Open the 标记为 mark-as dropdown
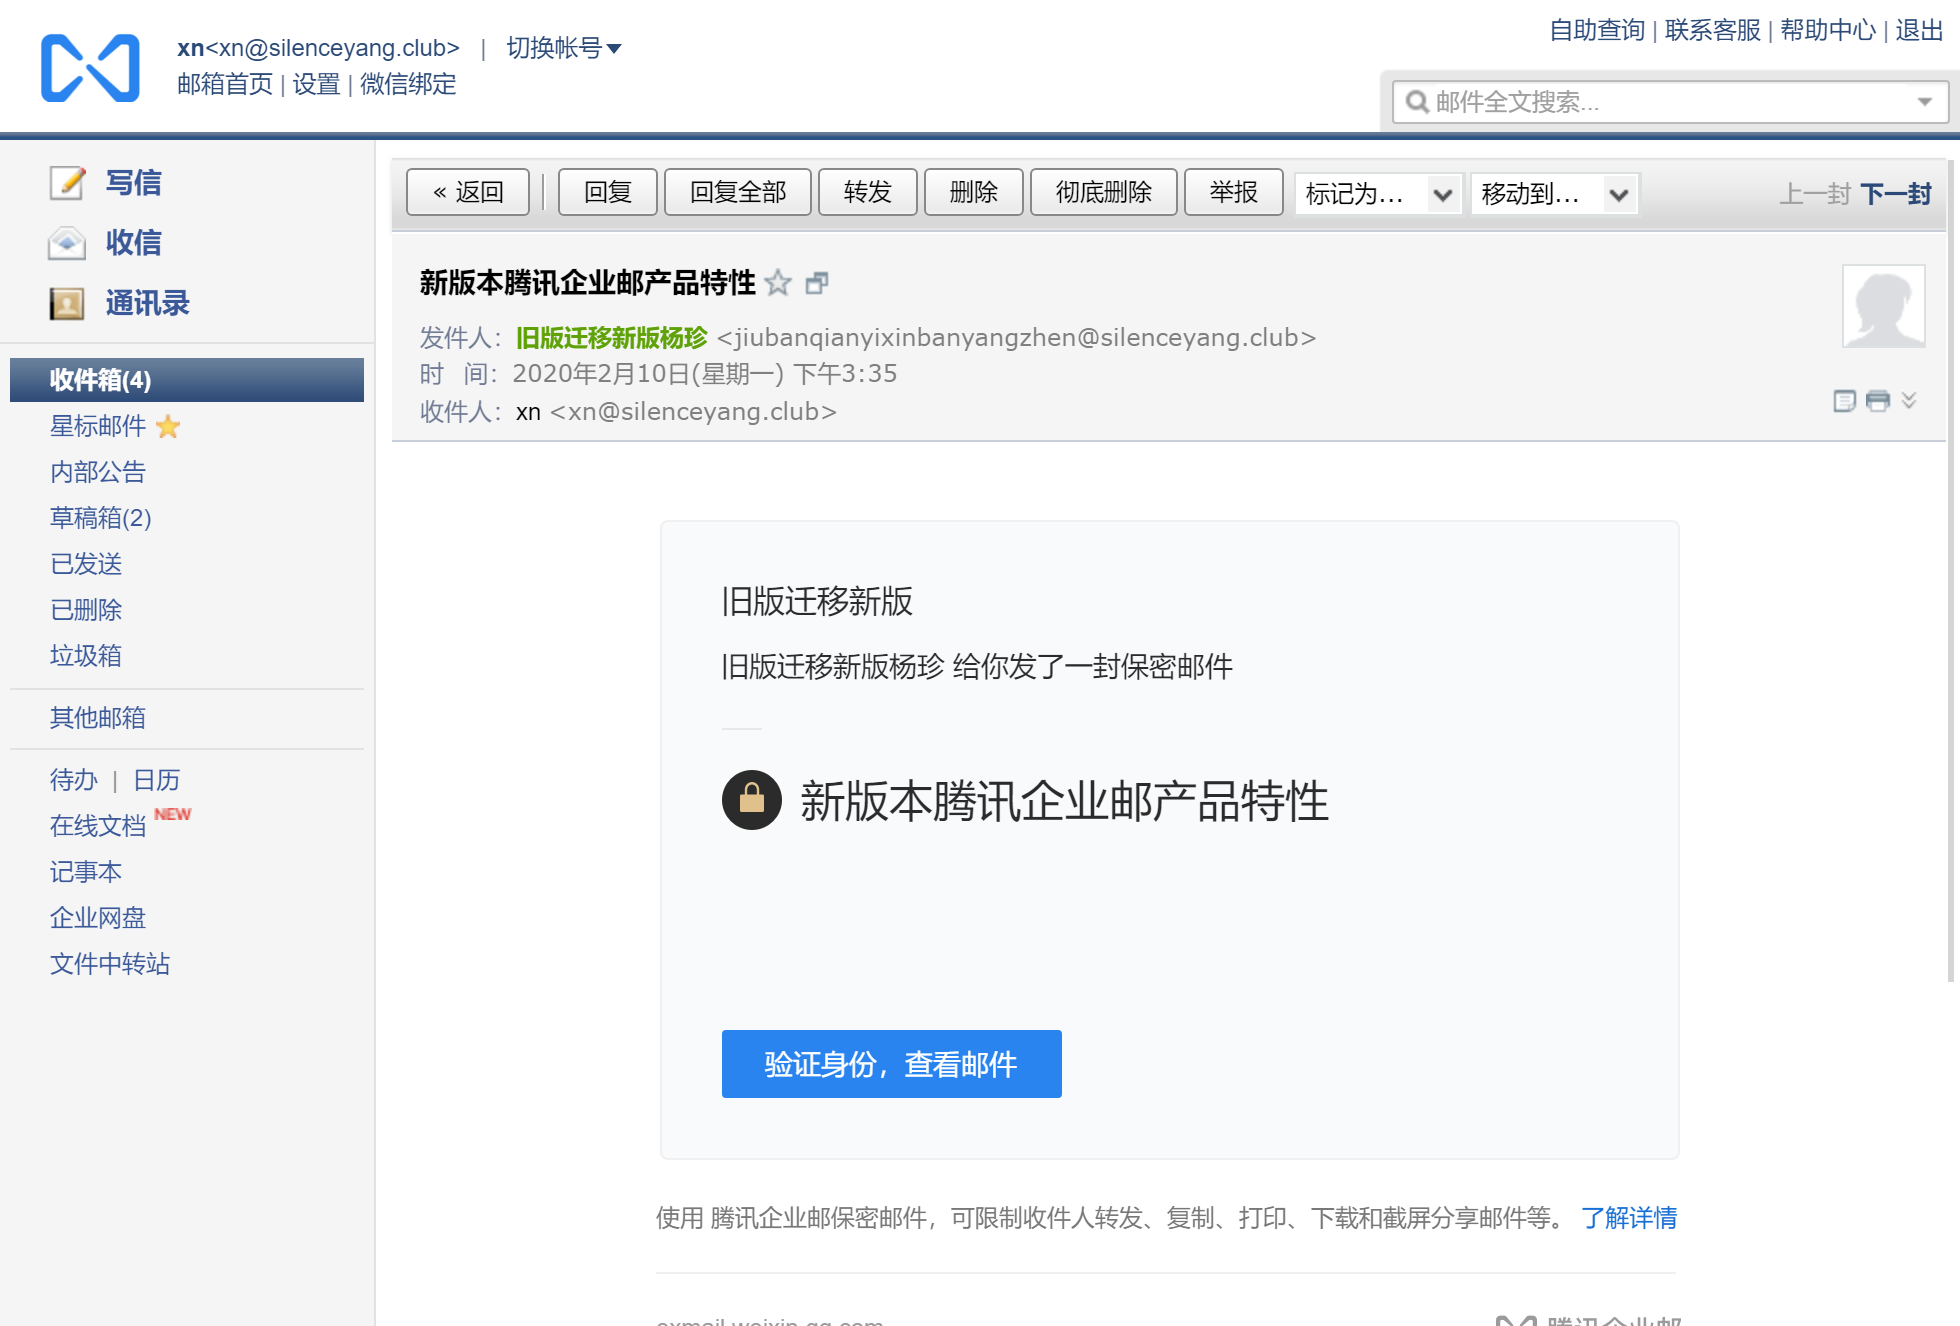Viewport: 1960px width, 1326px height. pos(1377,193)
